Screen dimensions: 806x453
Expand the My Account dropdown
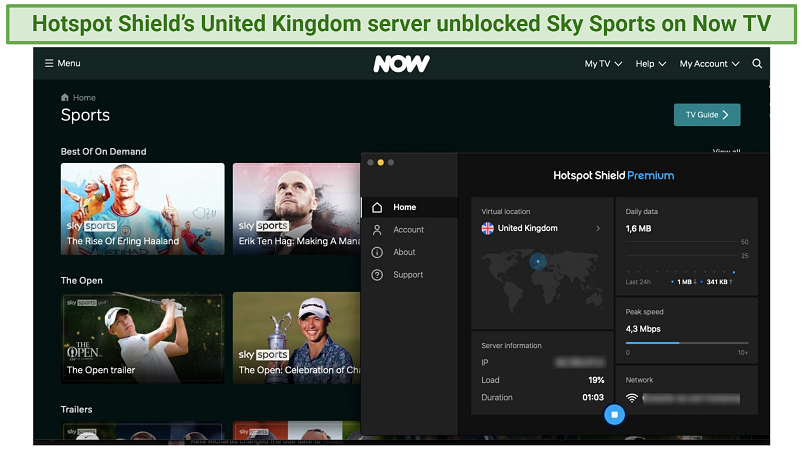(709, 64)
